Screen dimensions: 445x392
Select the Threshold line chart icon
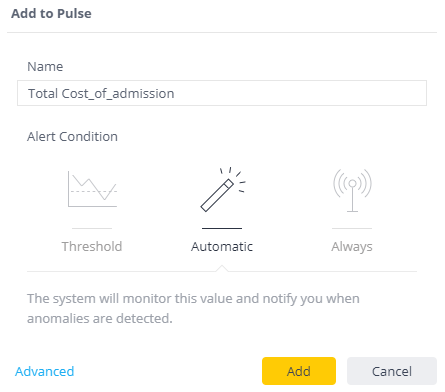pyautogui.click(x=92, y=189)
